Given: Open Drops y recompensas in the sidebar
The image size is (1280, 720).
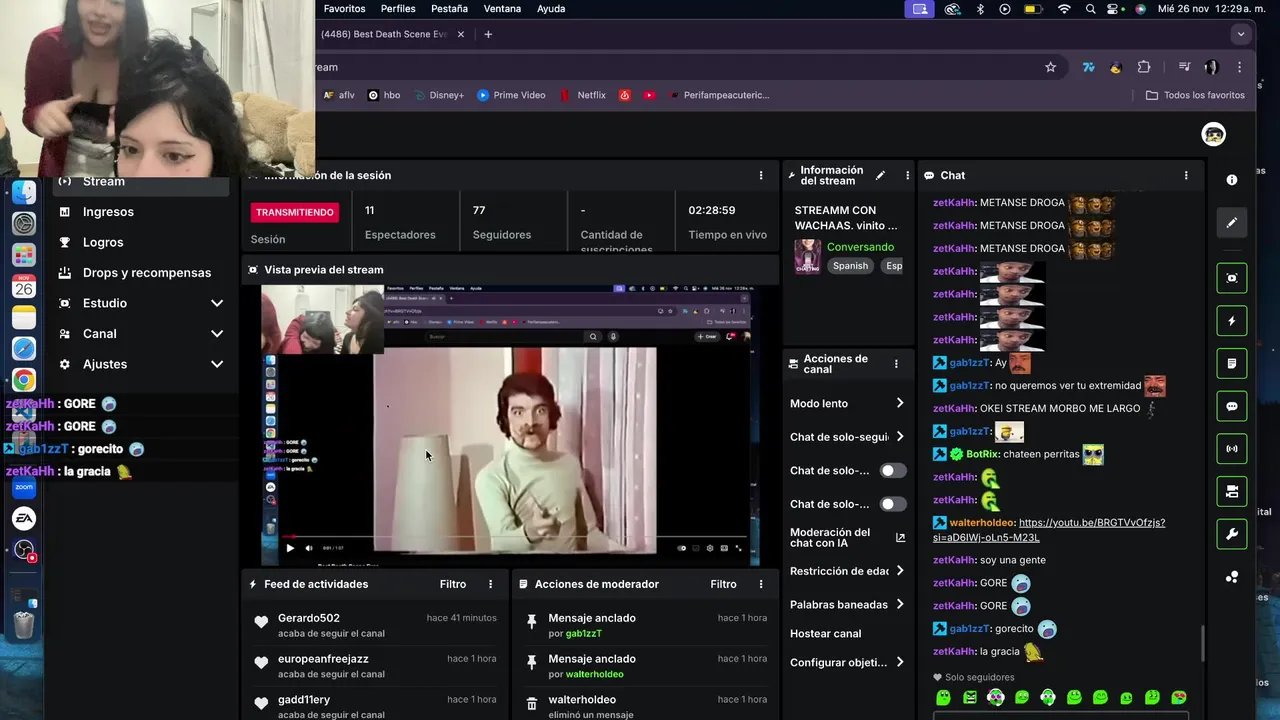Looking at the screenshot, I should (147, 273).
